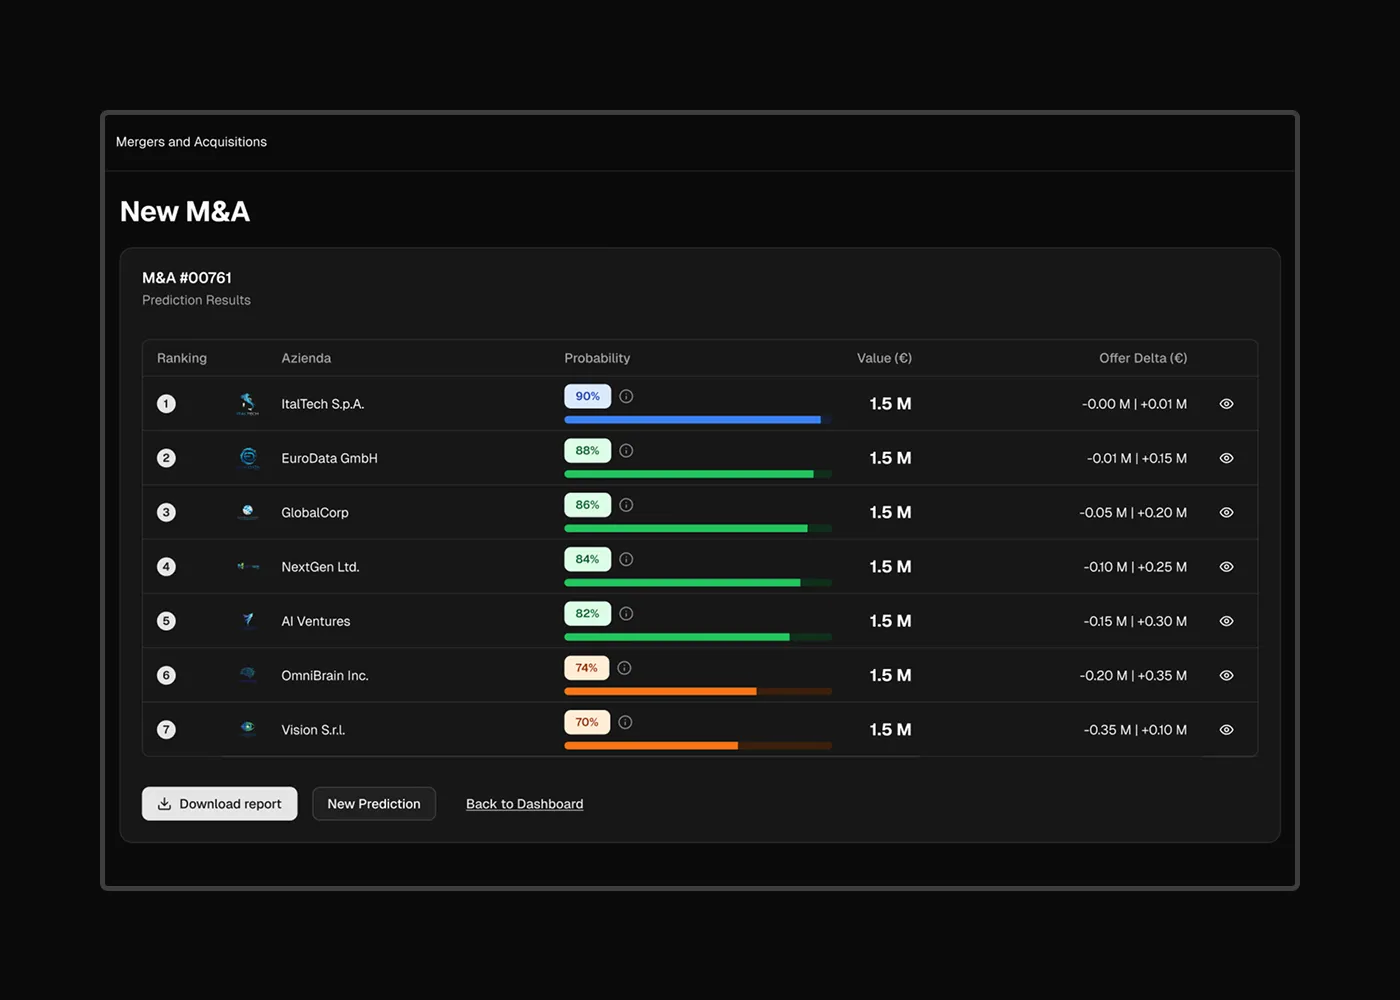Click the info icon beside ItalTech's 90% probability
Screen dimensions: 1400x1000
tap(626, 396)
